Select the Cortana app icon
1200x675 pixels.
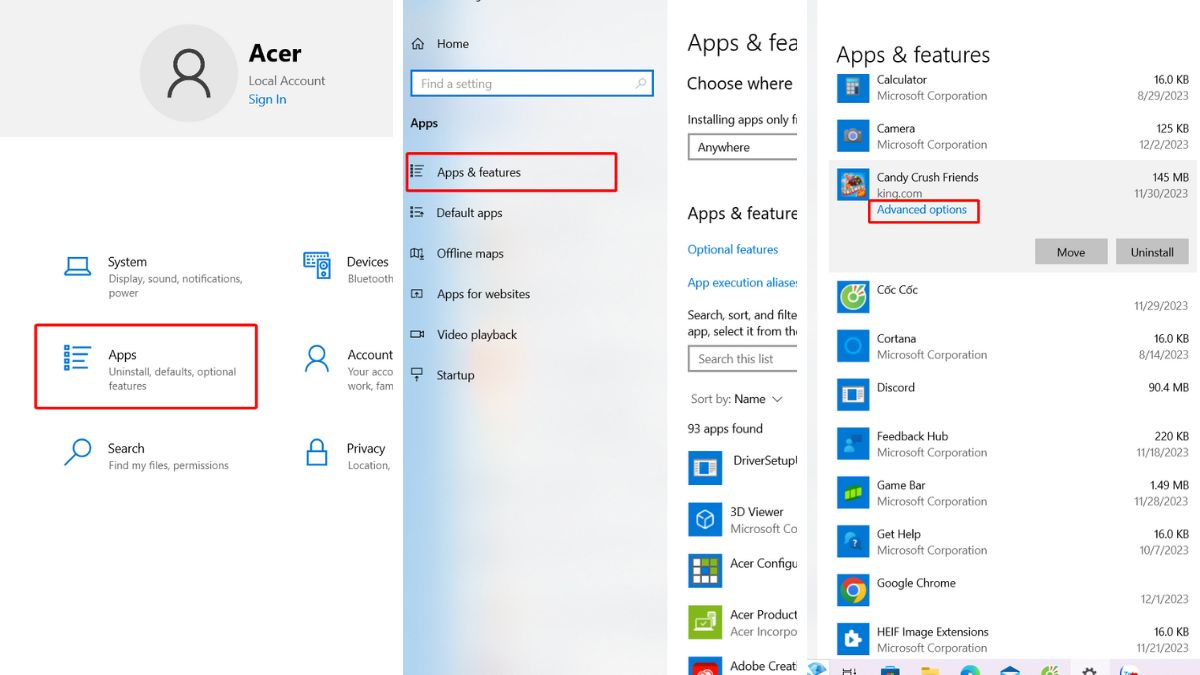(x=853, y=346)
